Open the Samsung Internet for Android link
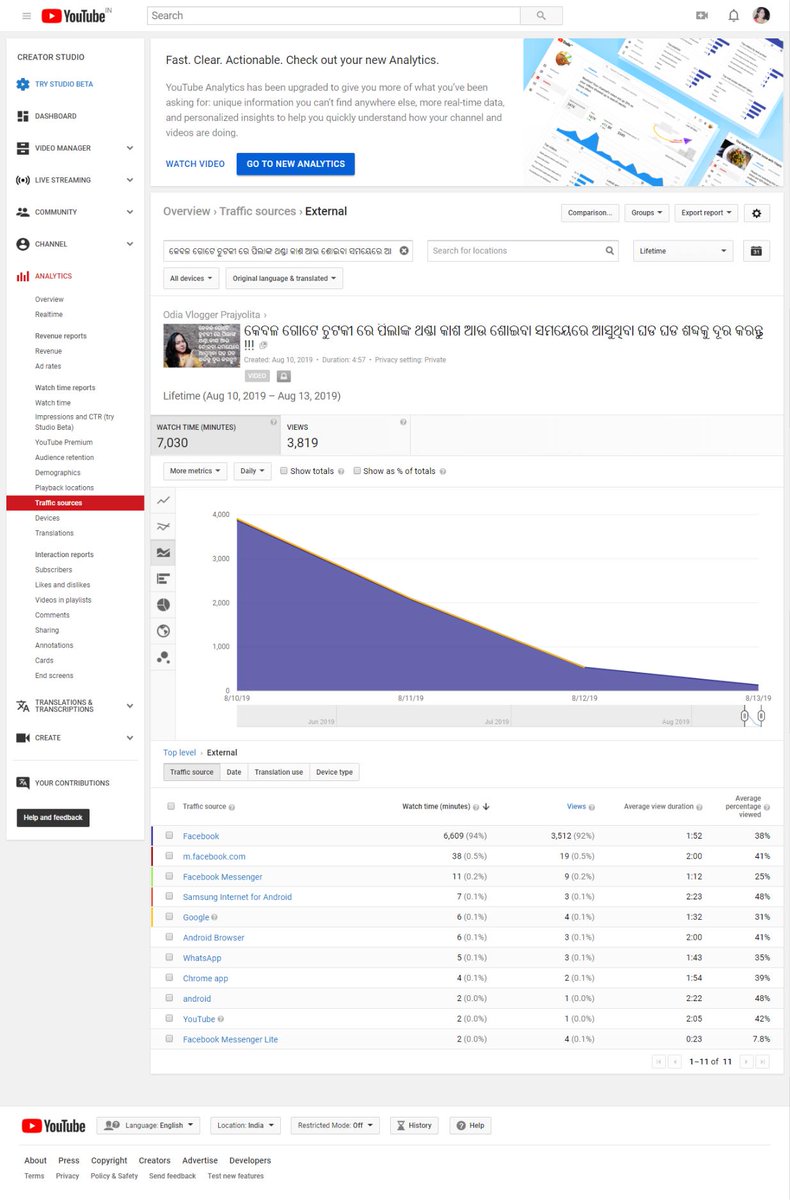This screenshot has height=1200, width=790. (x=237, y=897)
